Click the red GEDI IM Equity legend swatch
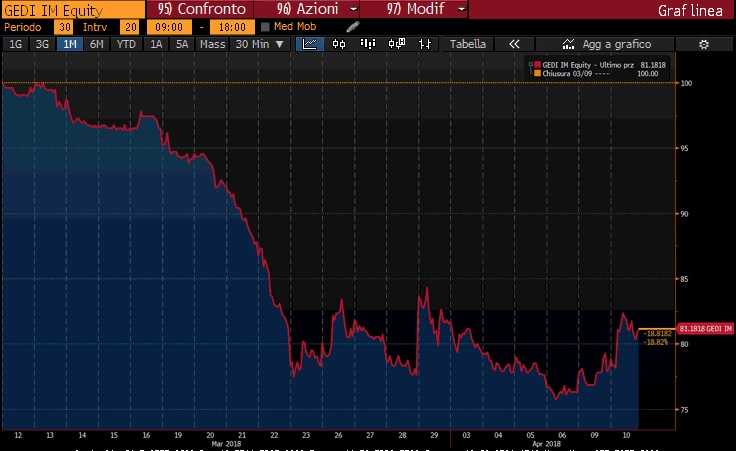Screen dimensions: 736x451 (537, 65)
